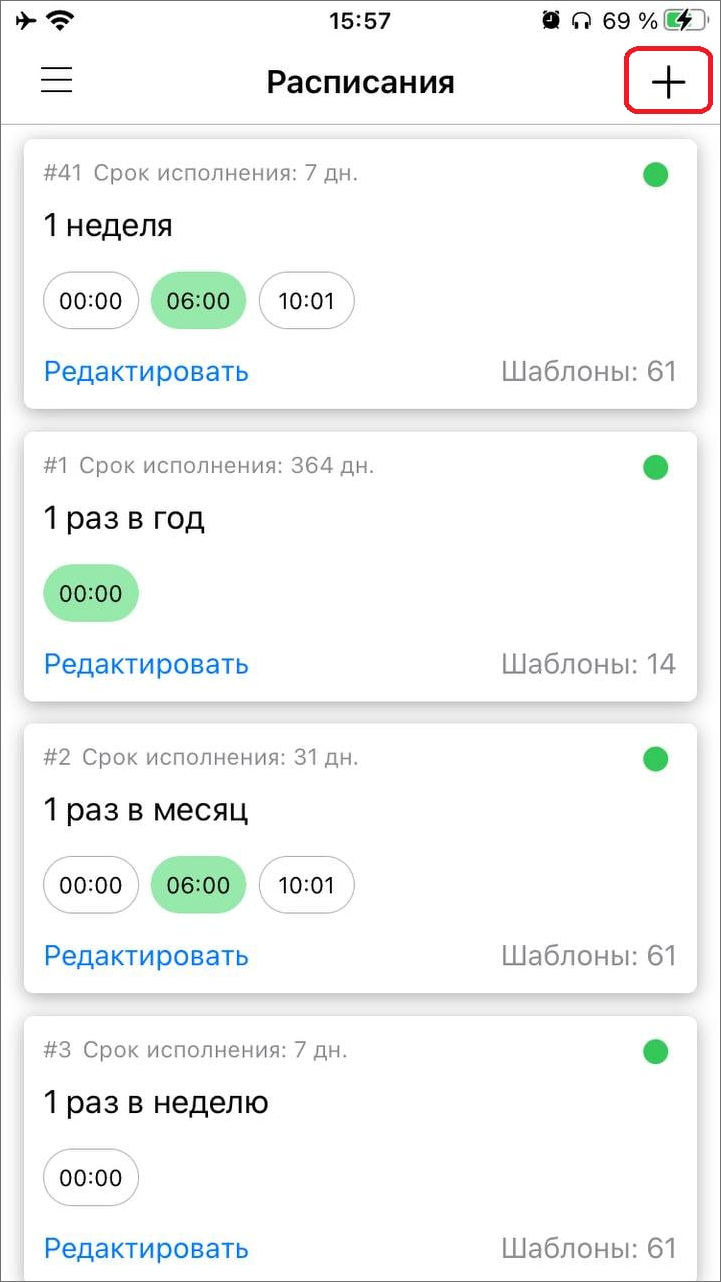Toggle 10:01 time chip in '1 раз в месяц'
This screenshot has width=721, height=1282.
[x=306, y=884]
